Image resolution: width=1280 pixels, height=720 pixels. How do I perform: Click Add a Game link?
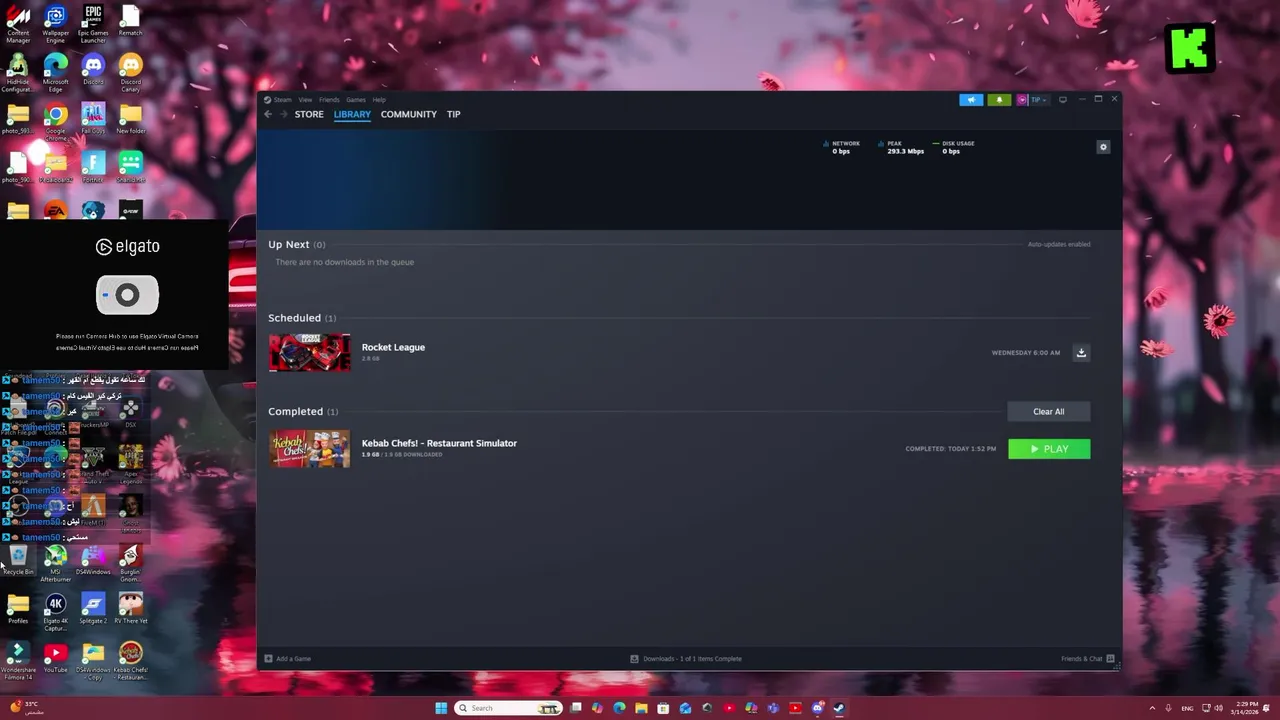(x=293, y=659)
